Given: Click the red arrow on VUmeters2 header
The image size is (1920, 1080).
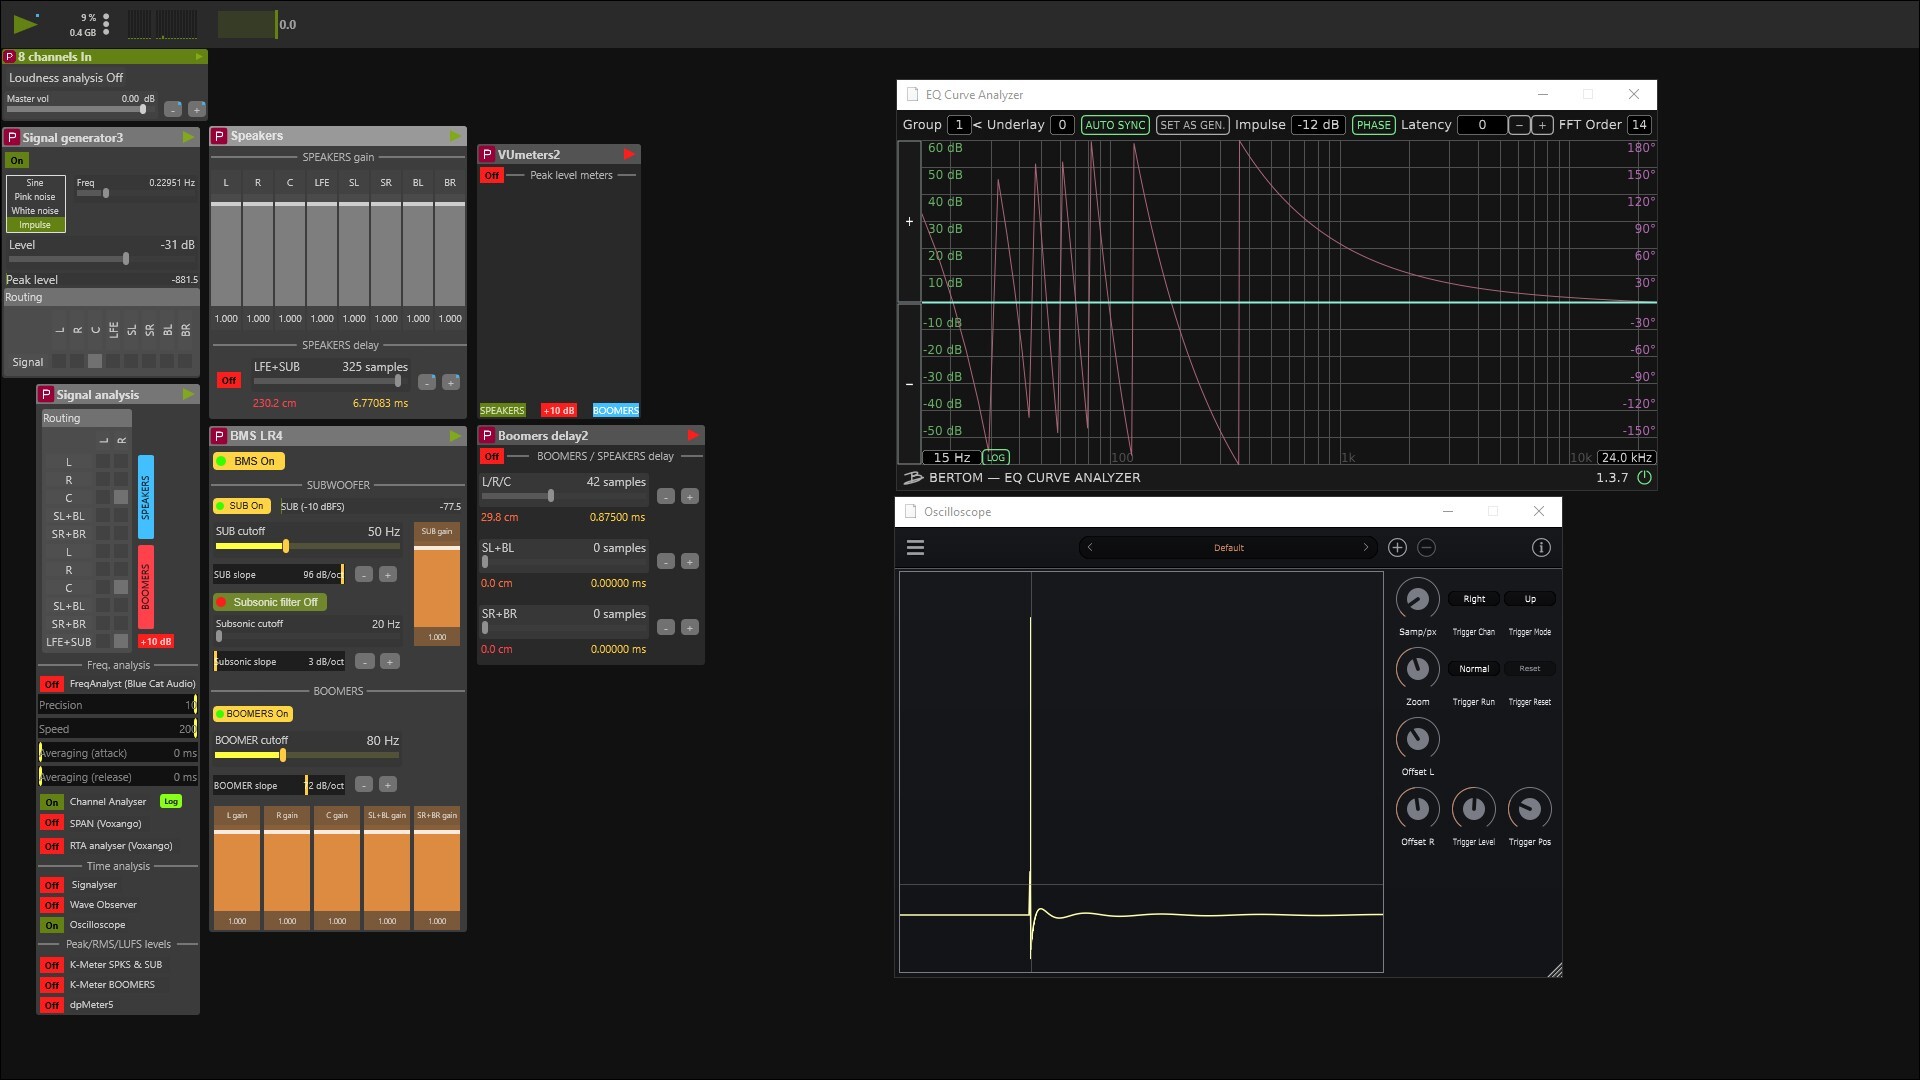Looking at the screenshot, I should (629, 154).
